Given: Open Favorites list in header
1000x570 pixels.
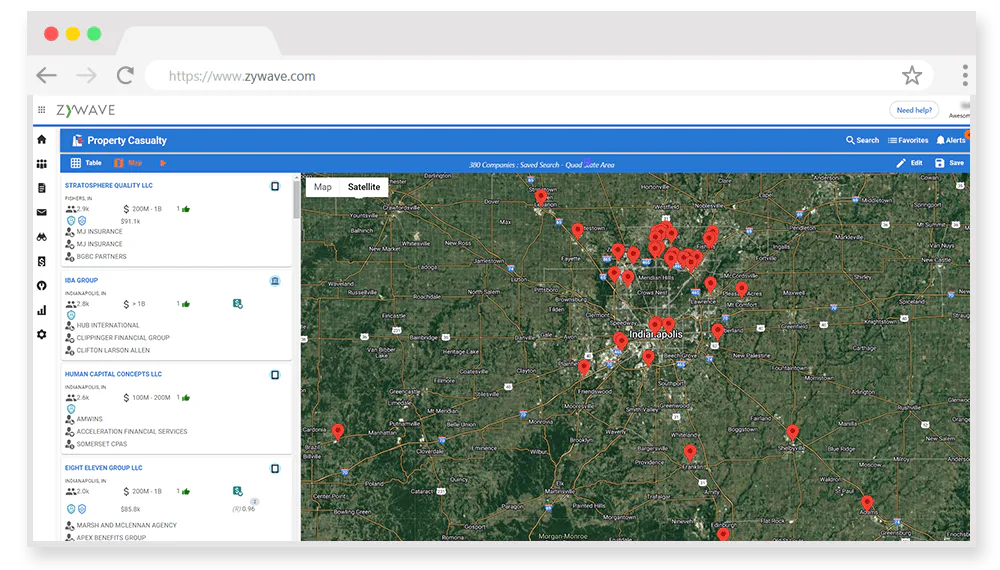Looking at the screenshot, I should point(908,140).
